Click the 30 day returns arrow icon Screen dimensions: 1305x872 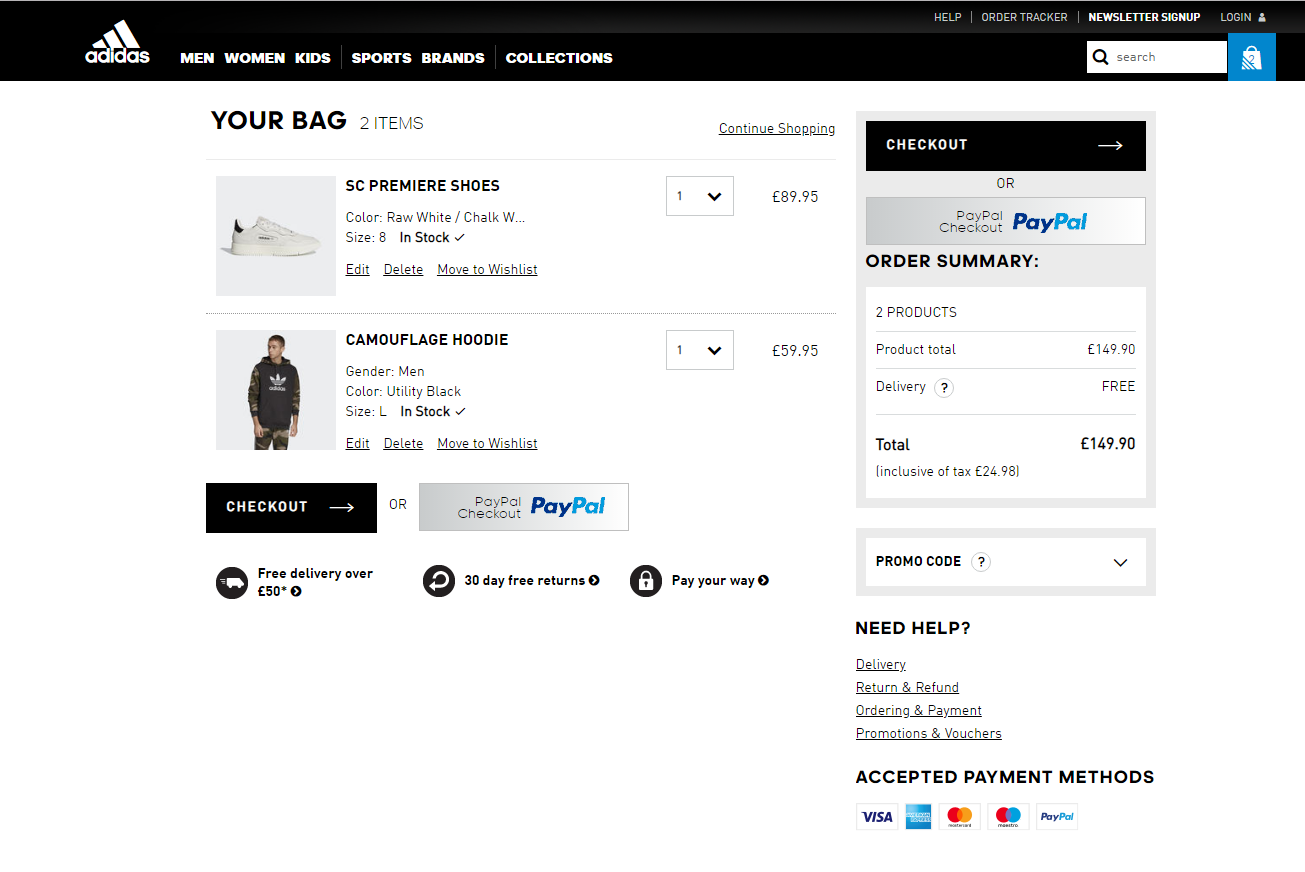pyautogui.click(x=439, y=581)
